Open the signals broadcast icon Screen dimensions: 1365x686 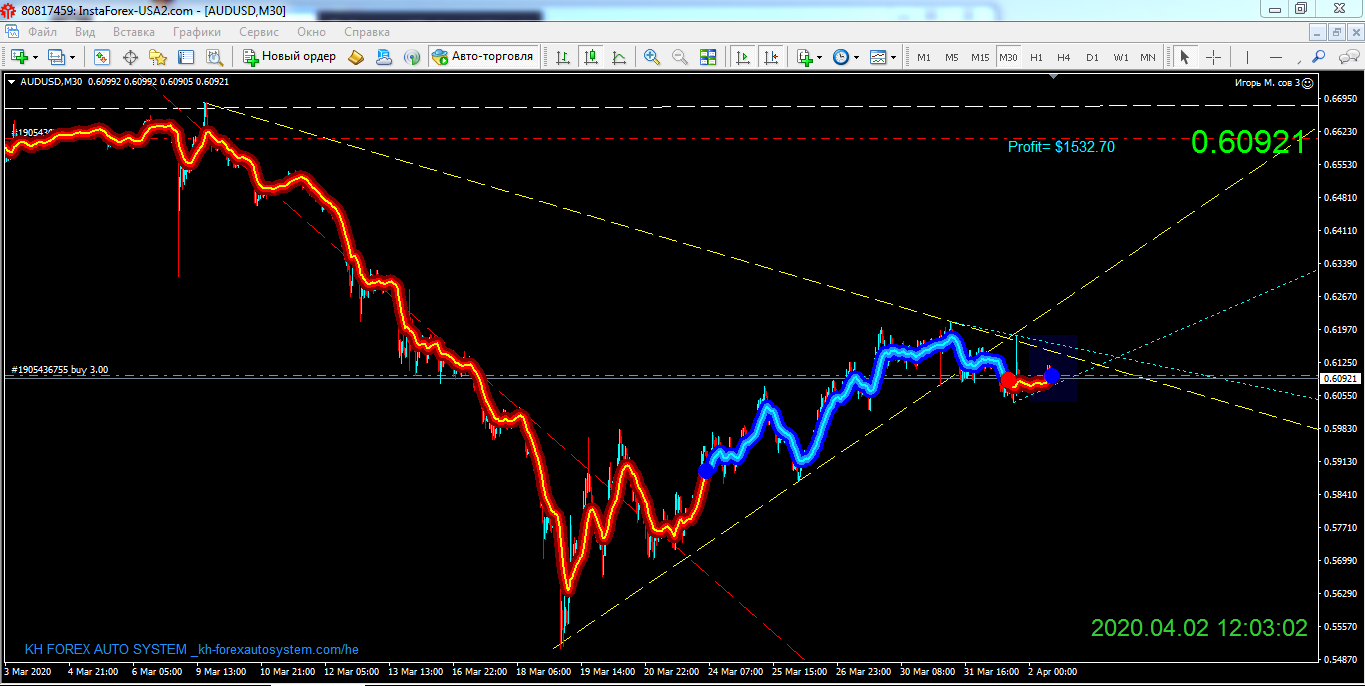pos(411,57)
